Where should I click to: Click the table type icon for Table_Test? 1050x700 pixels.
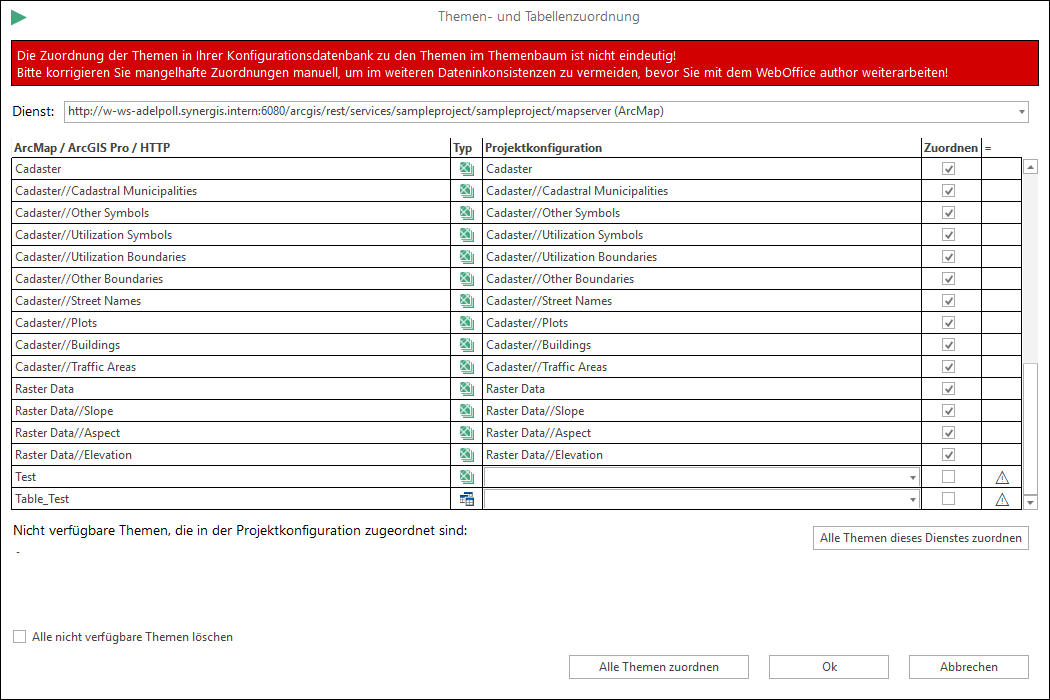466,499
